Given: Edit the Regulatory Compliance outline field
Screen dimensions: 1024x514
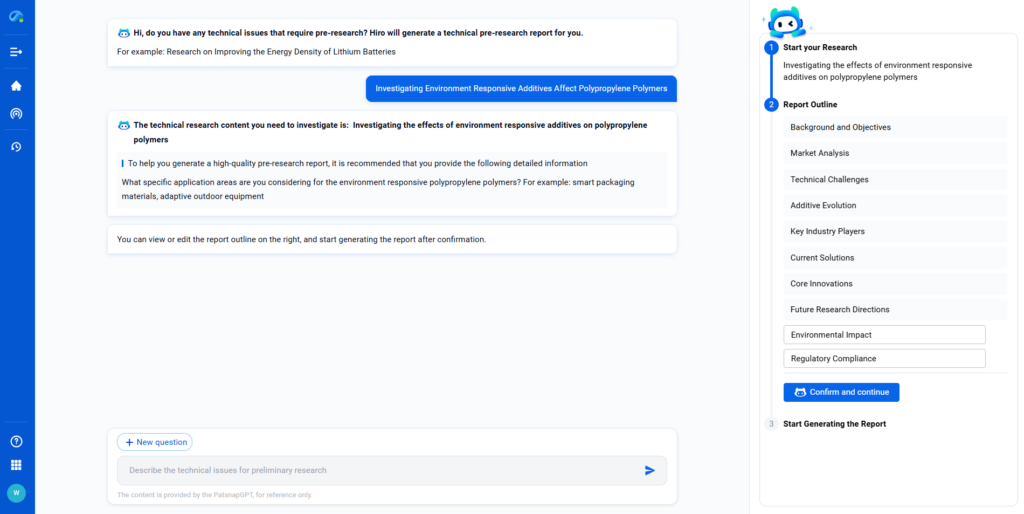Looking at the screenshot, I should pyautogui.click(x=884, y=358).
